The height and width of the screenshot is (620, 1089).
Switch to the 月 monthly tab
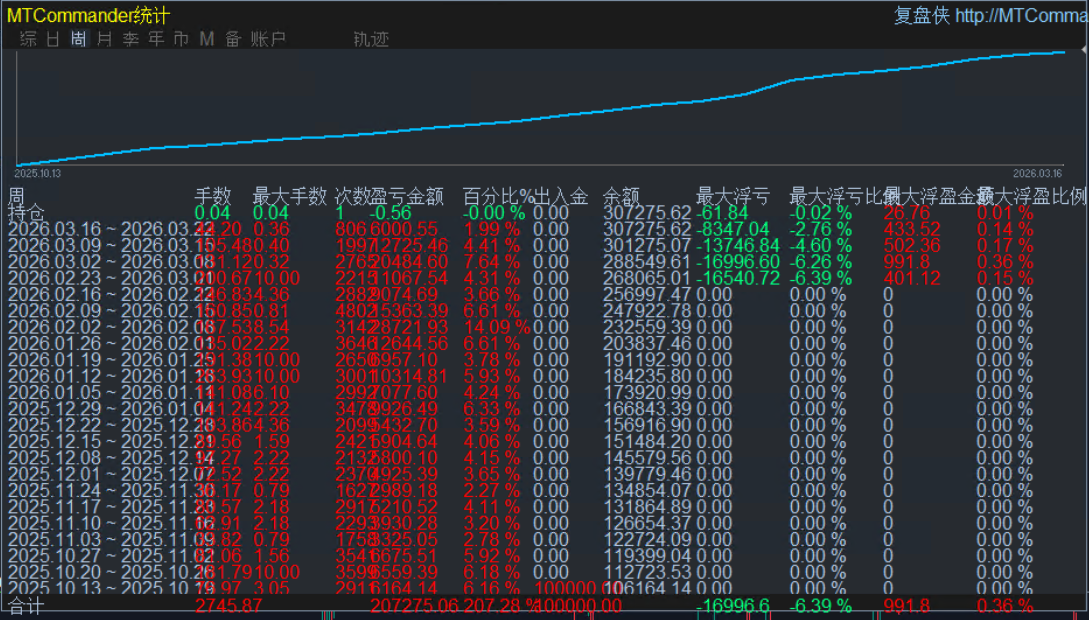pos(105,39)
